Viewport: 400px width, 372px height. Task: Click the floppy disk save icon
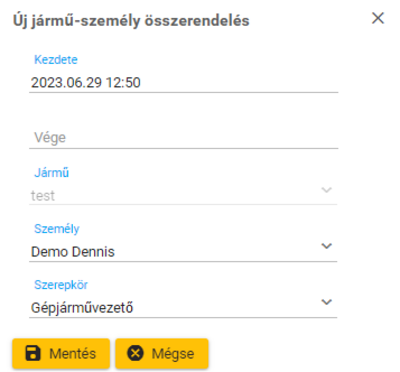point(33,353)
